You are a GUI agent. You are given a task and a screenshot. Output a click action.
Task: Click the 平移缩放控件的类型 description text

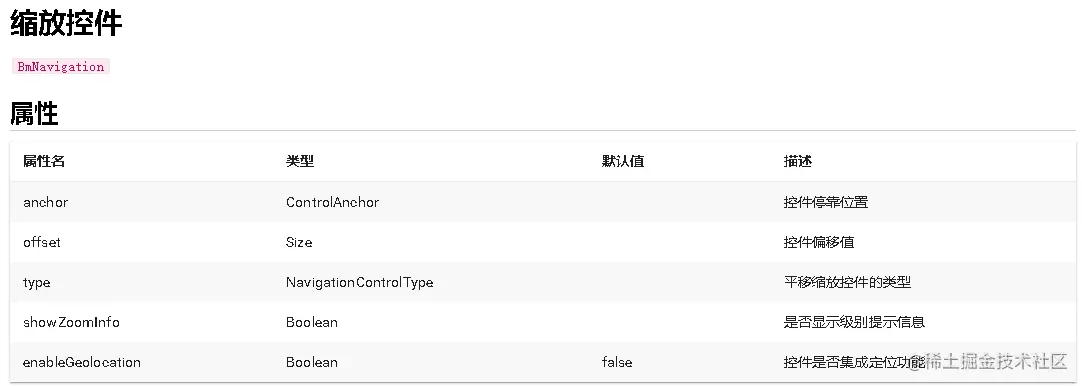click(847, 282)
